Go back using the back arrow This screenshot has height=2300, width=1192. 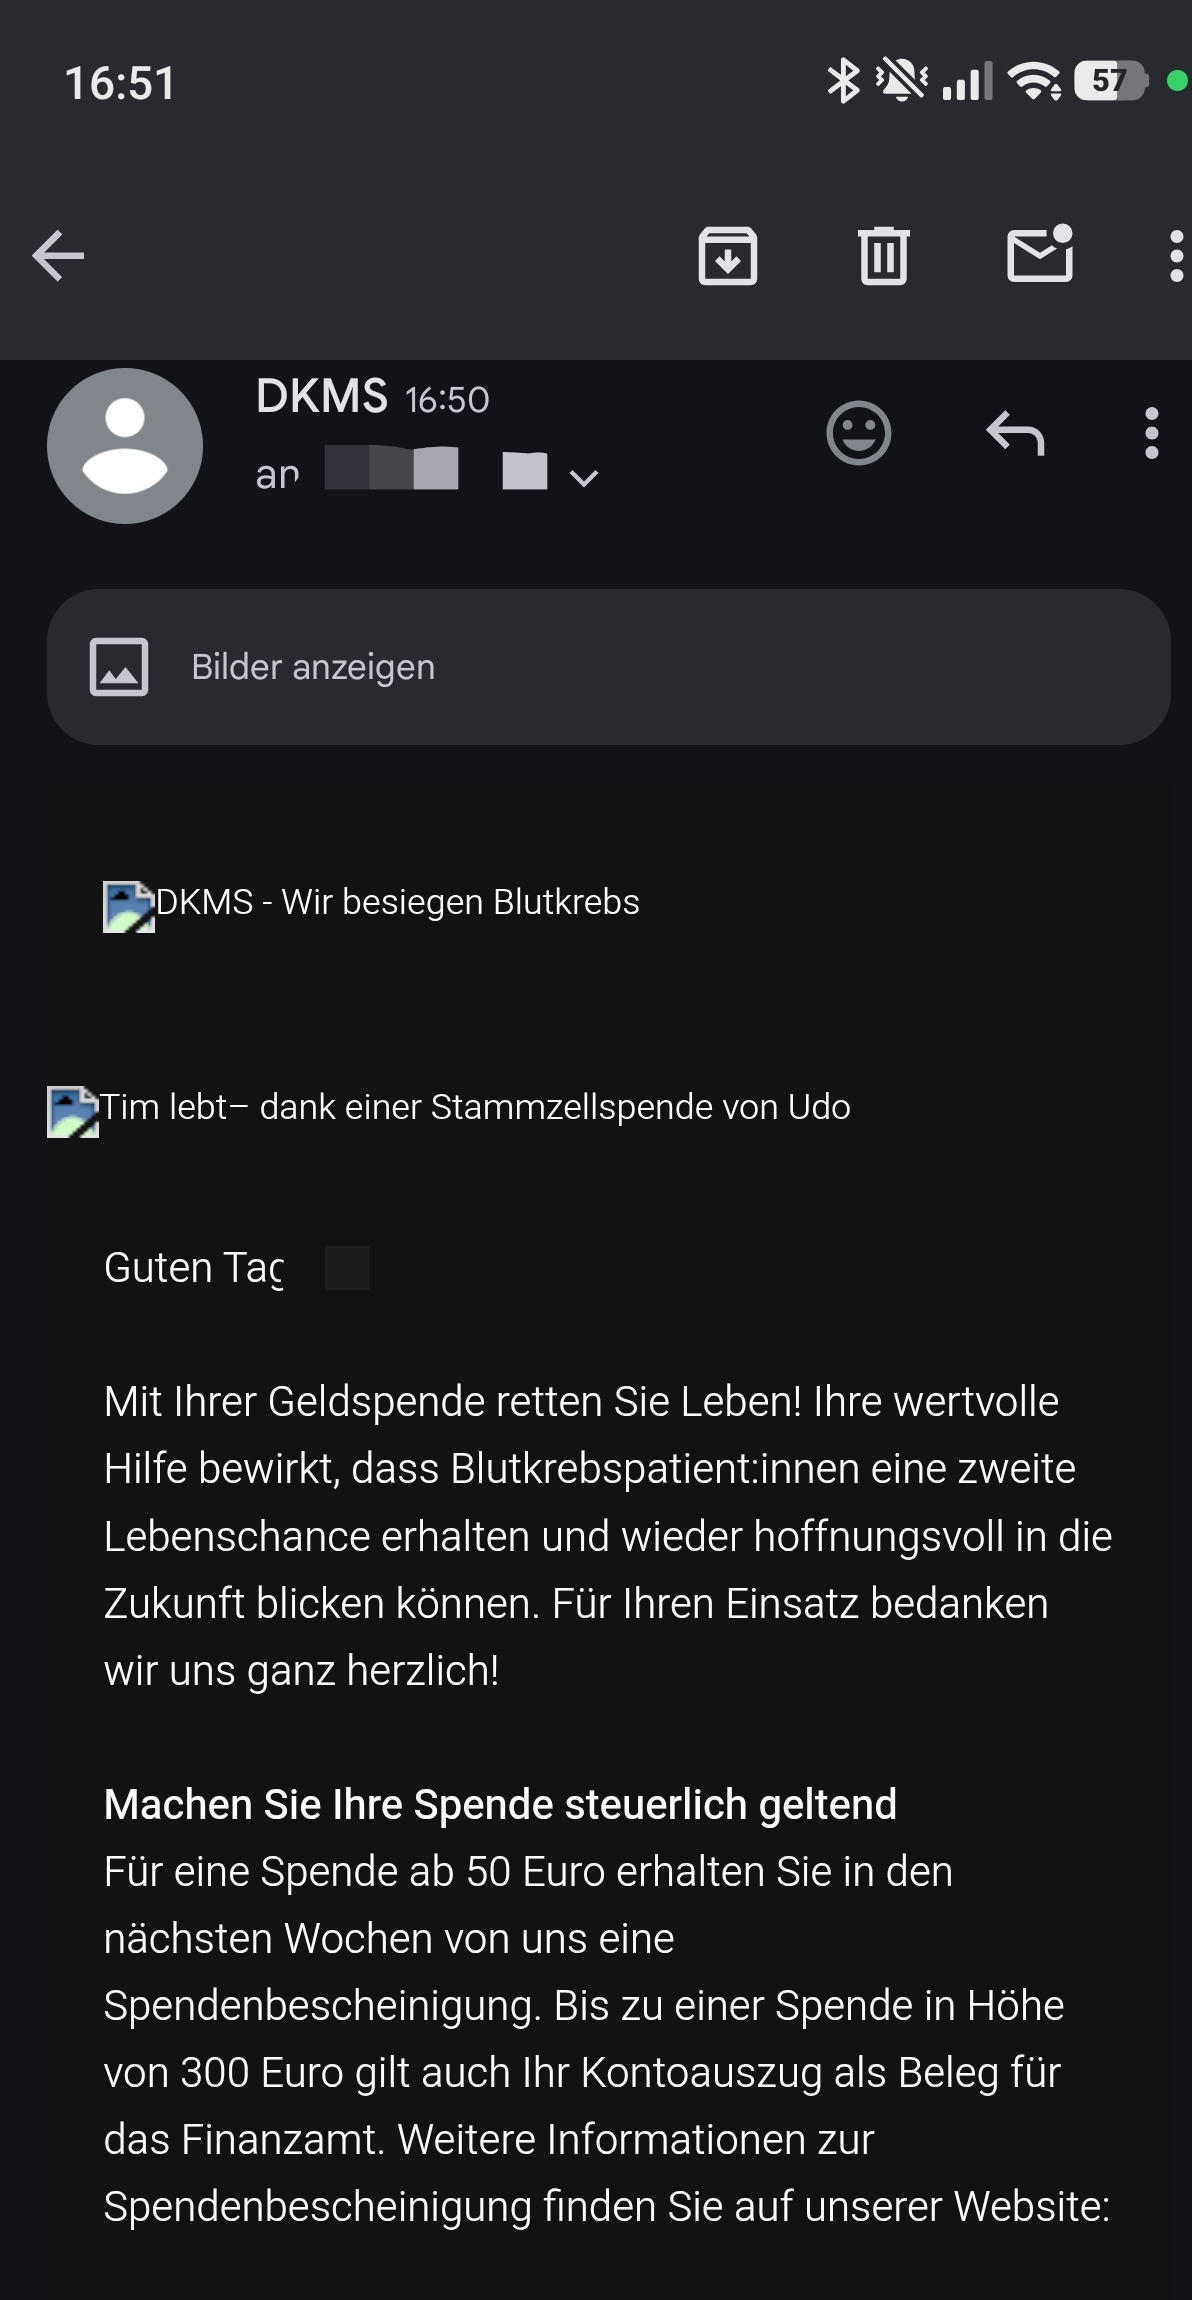58,256
